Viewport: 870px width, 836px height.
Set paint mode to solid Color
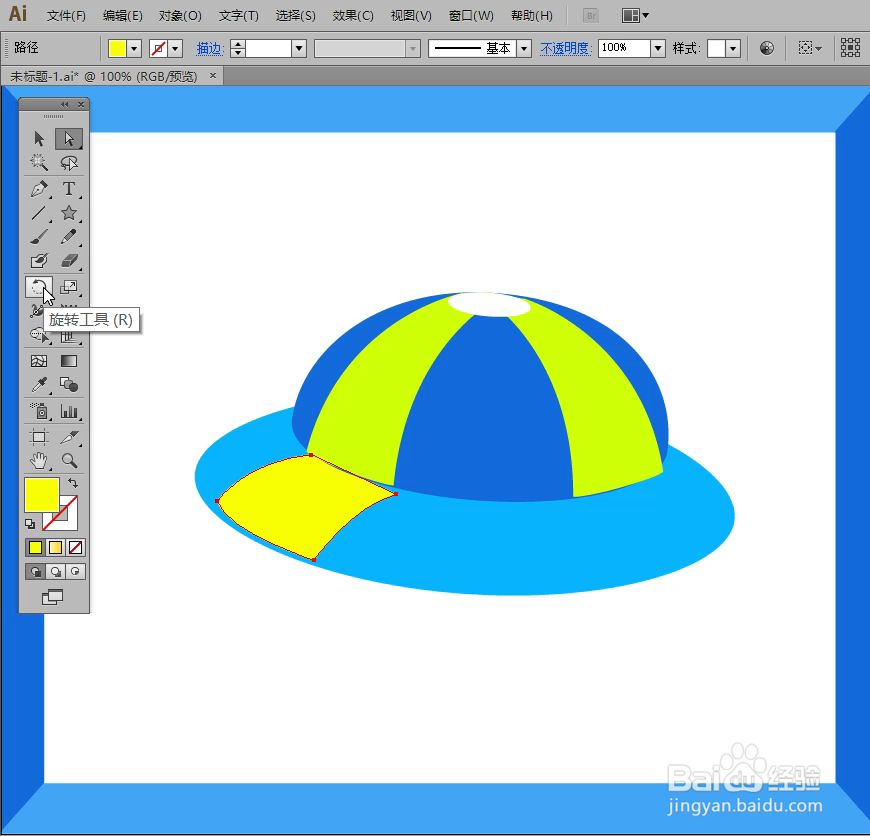(x=36, y=548)
